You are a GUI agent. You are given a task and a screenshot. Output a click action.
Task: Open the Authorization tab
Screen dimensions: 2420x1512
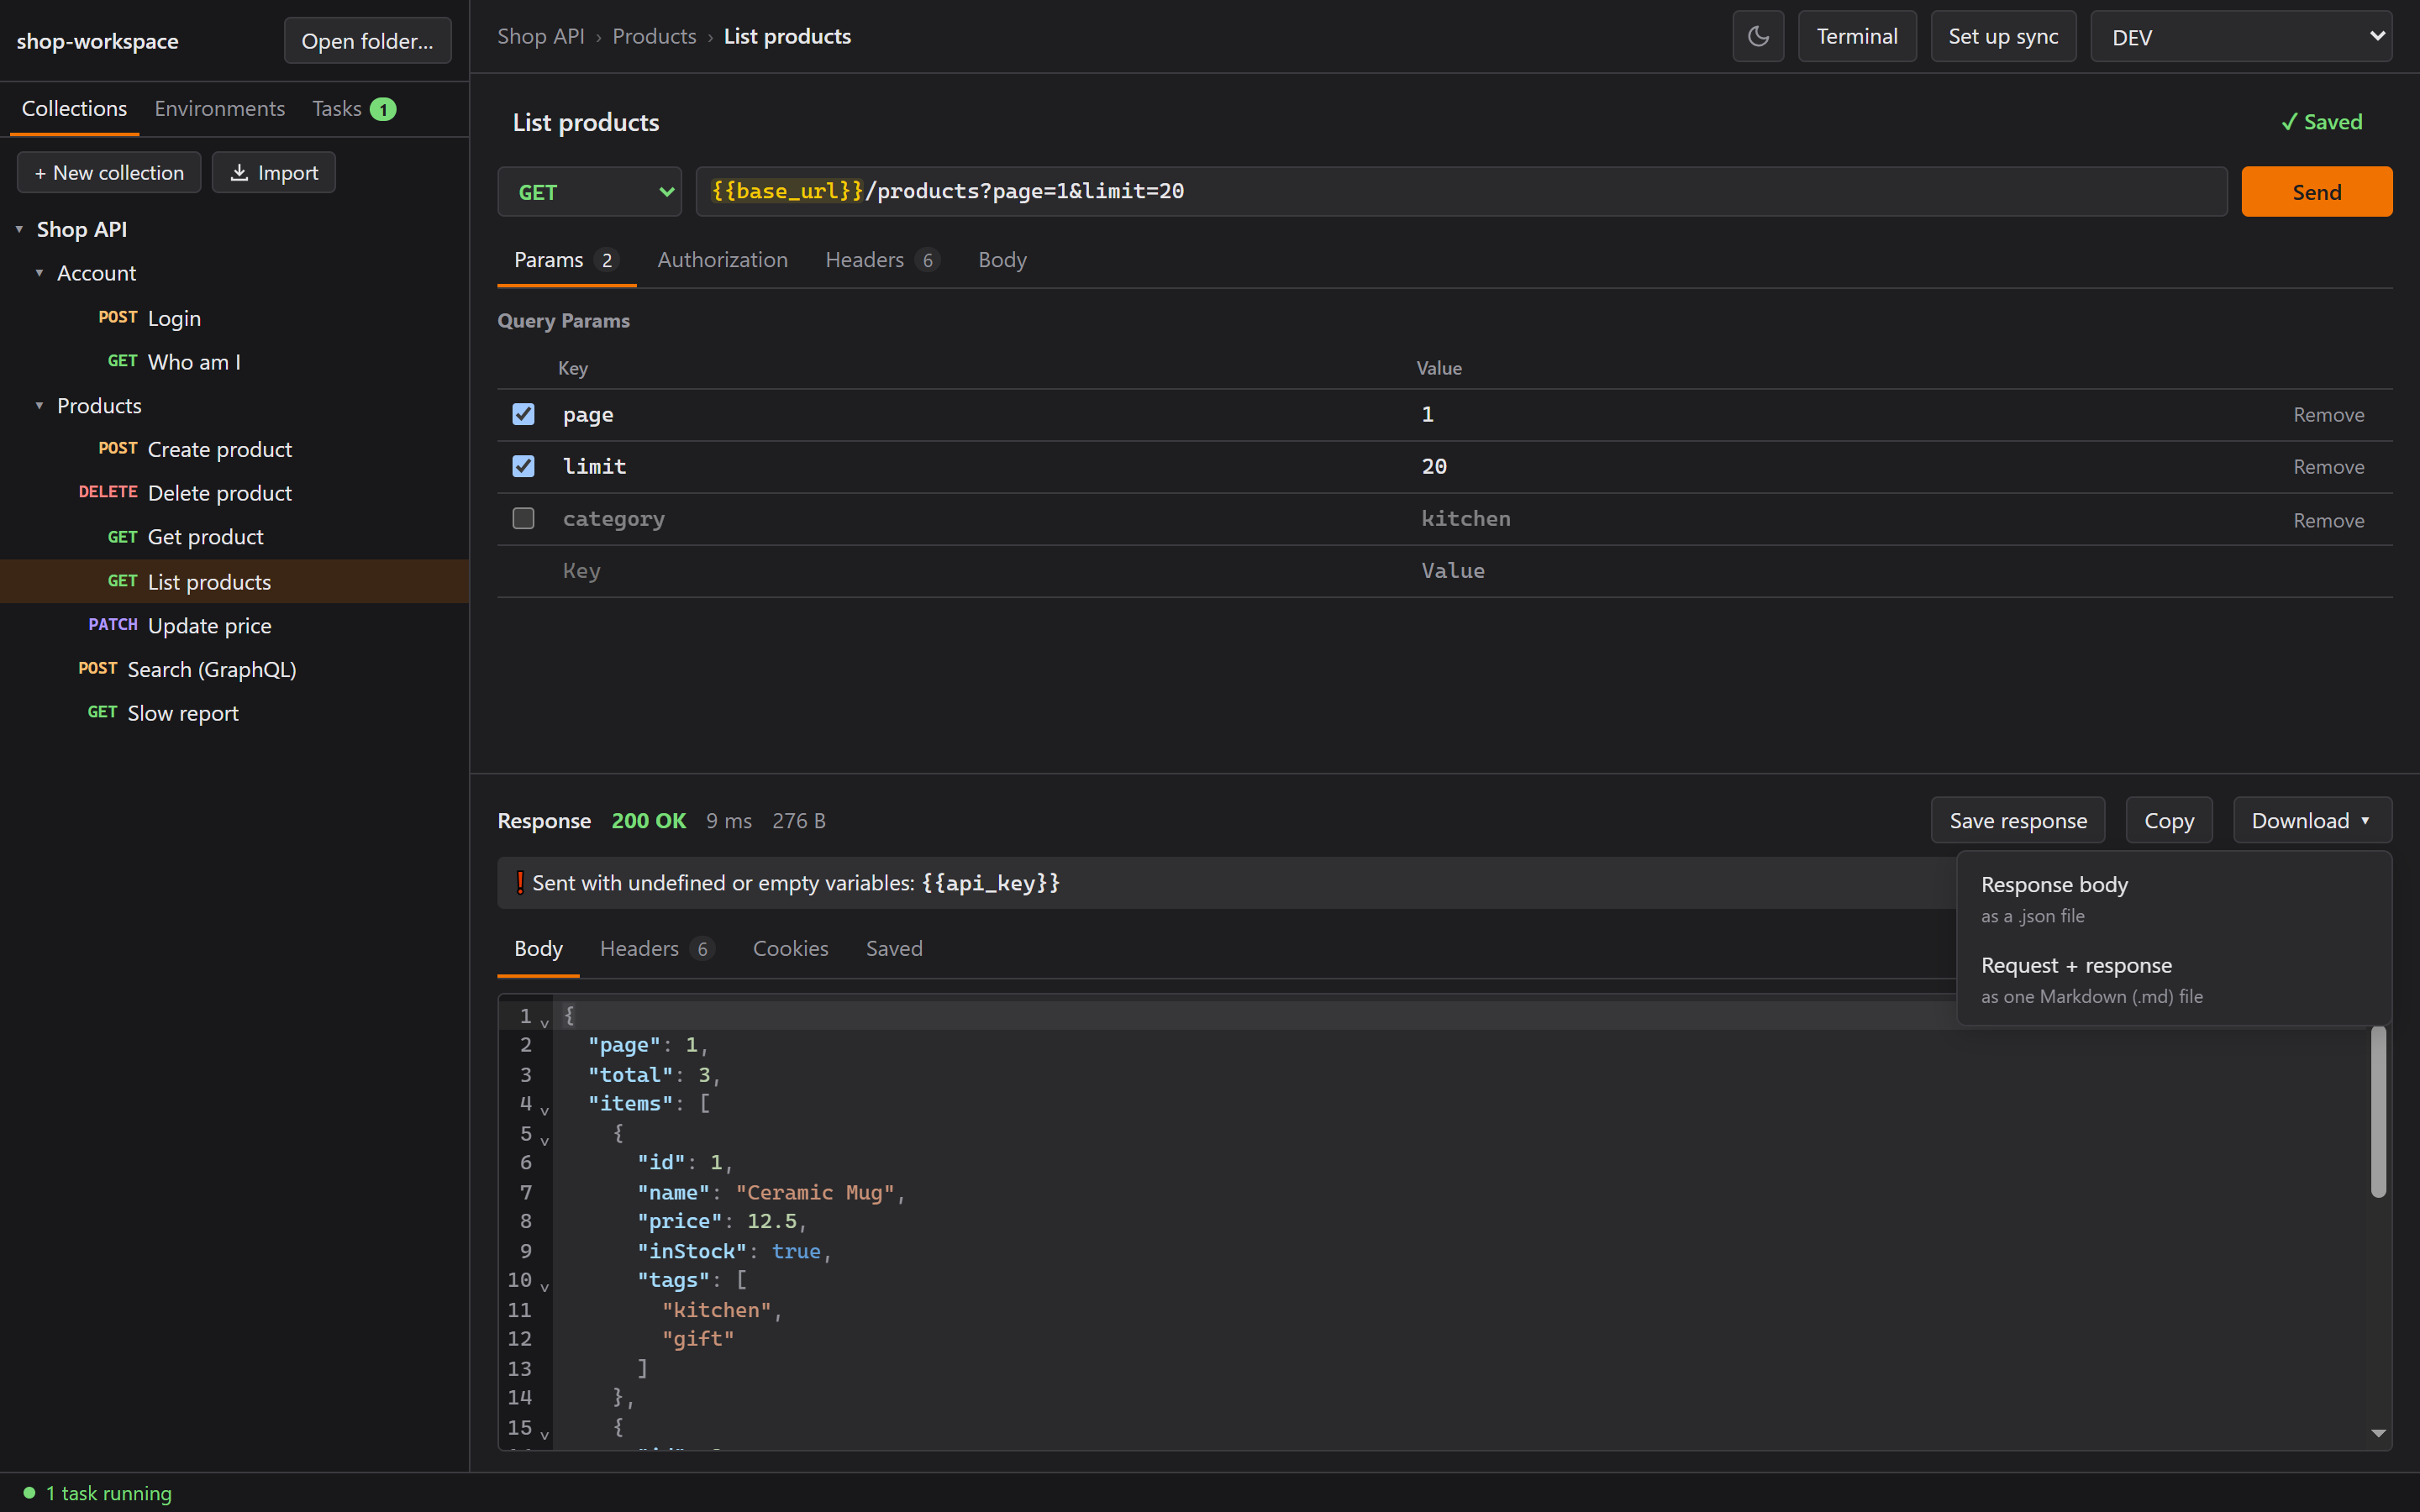pyautogui.click(x=722, y=260)
